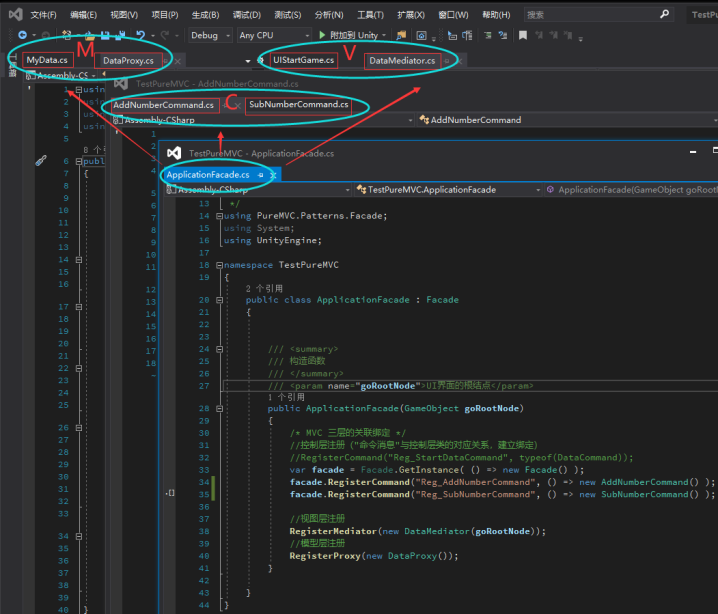Click the pin icon on DataProxy.cs tab
Viewport: 718px width, 614px height.
click(x=166, y=60)
